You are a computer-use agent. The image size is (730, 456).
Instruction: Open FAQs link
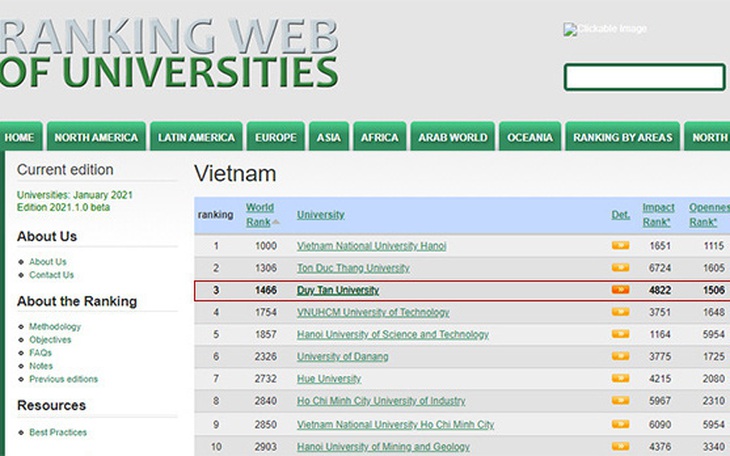[x=41, y=353]
